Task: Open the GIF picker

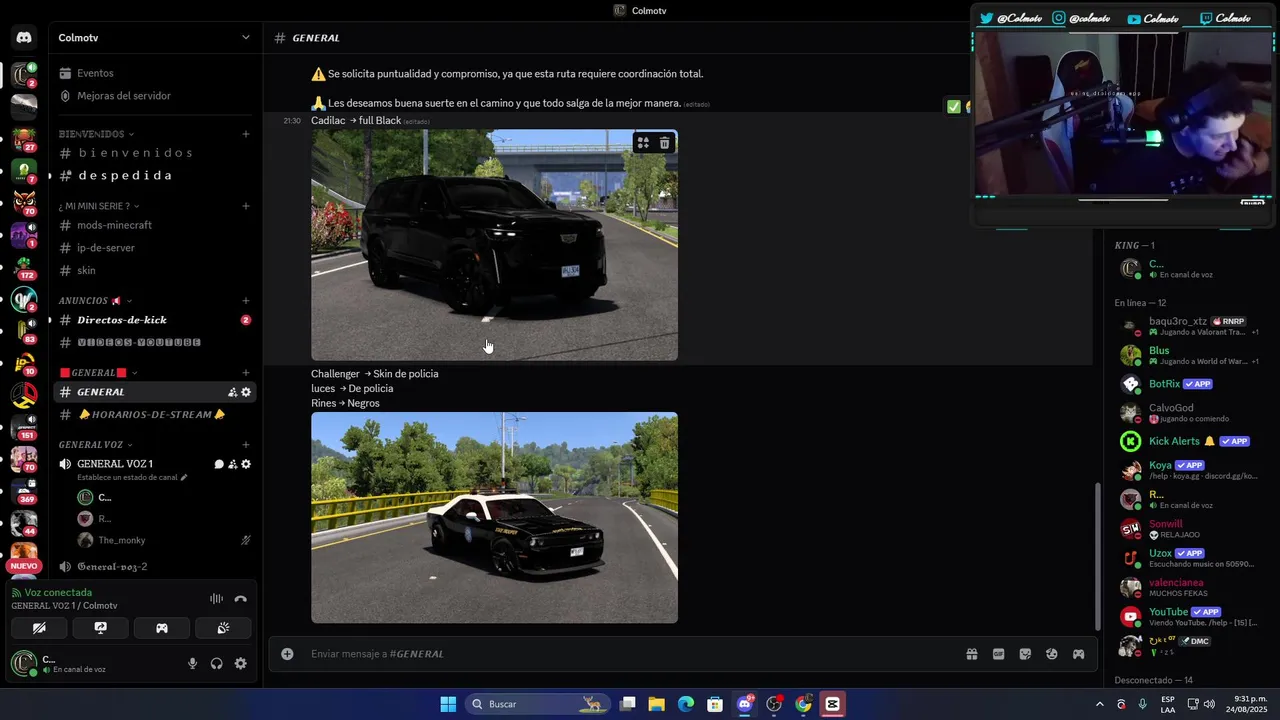Action: [998, 654]
